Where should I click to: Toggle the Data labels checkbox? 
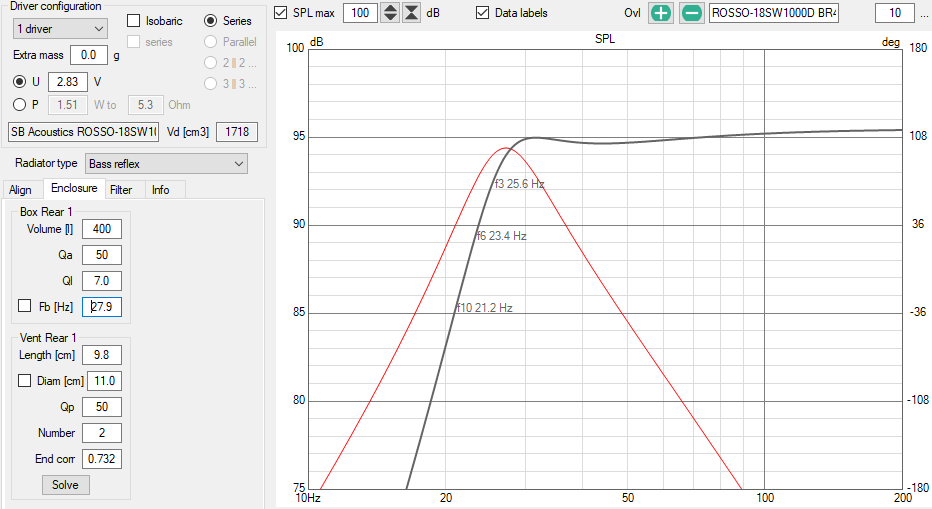483,12
